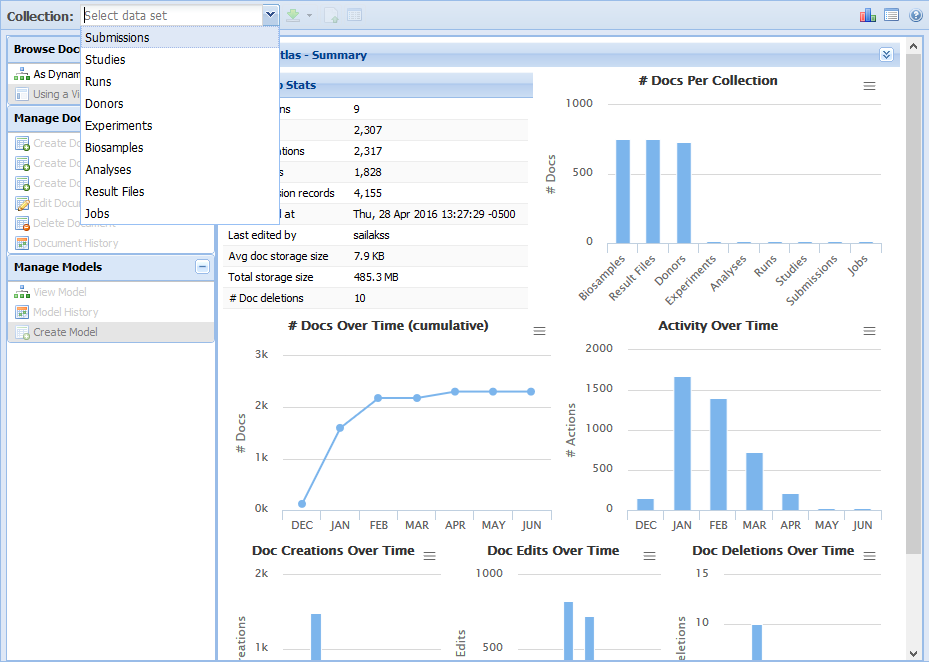Click the file upload icon in toolbar
The height and width of the screenshot is (662, 929).
coord(331,15)
